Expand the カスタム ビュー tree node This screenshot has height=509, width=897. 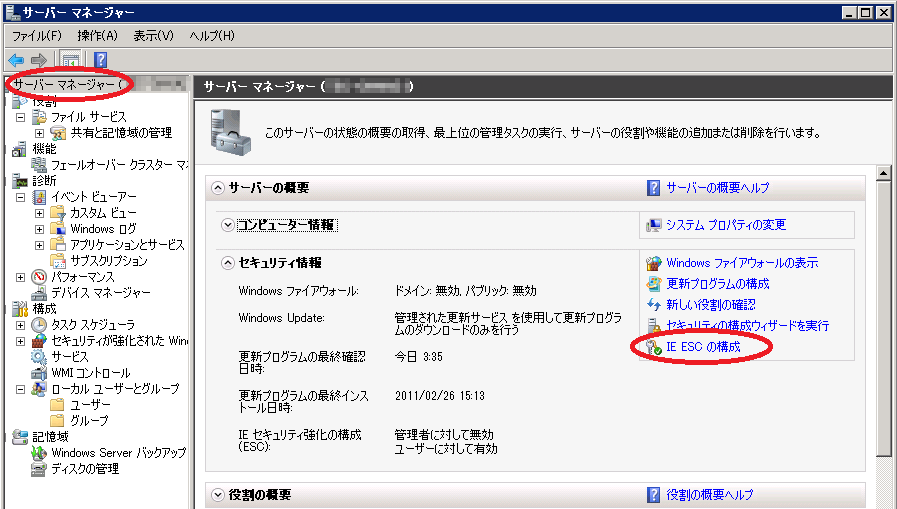39,213
